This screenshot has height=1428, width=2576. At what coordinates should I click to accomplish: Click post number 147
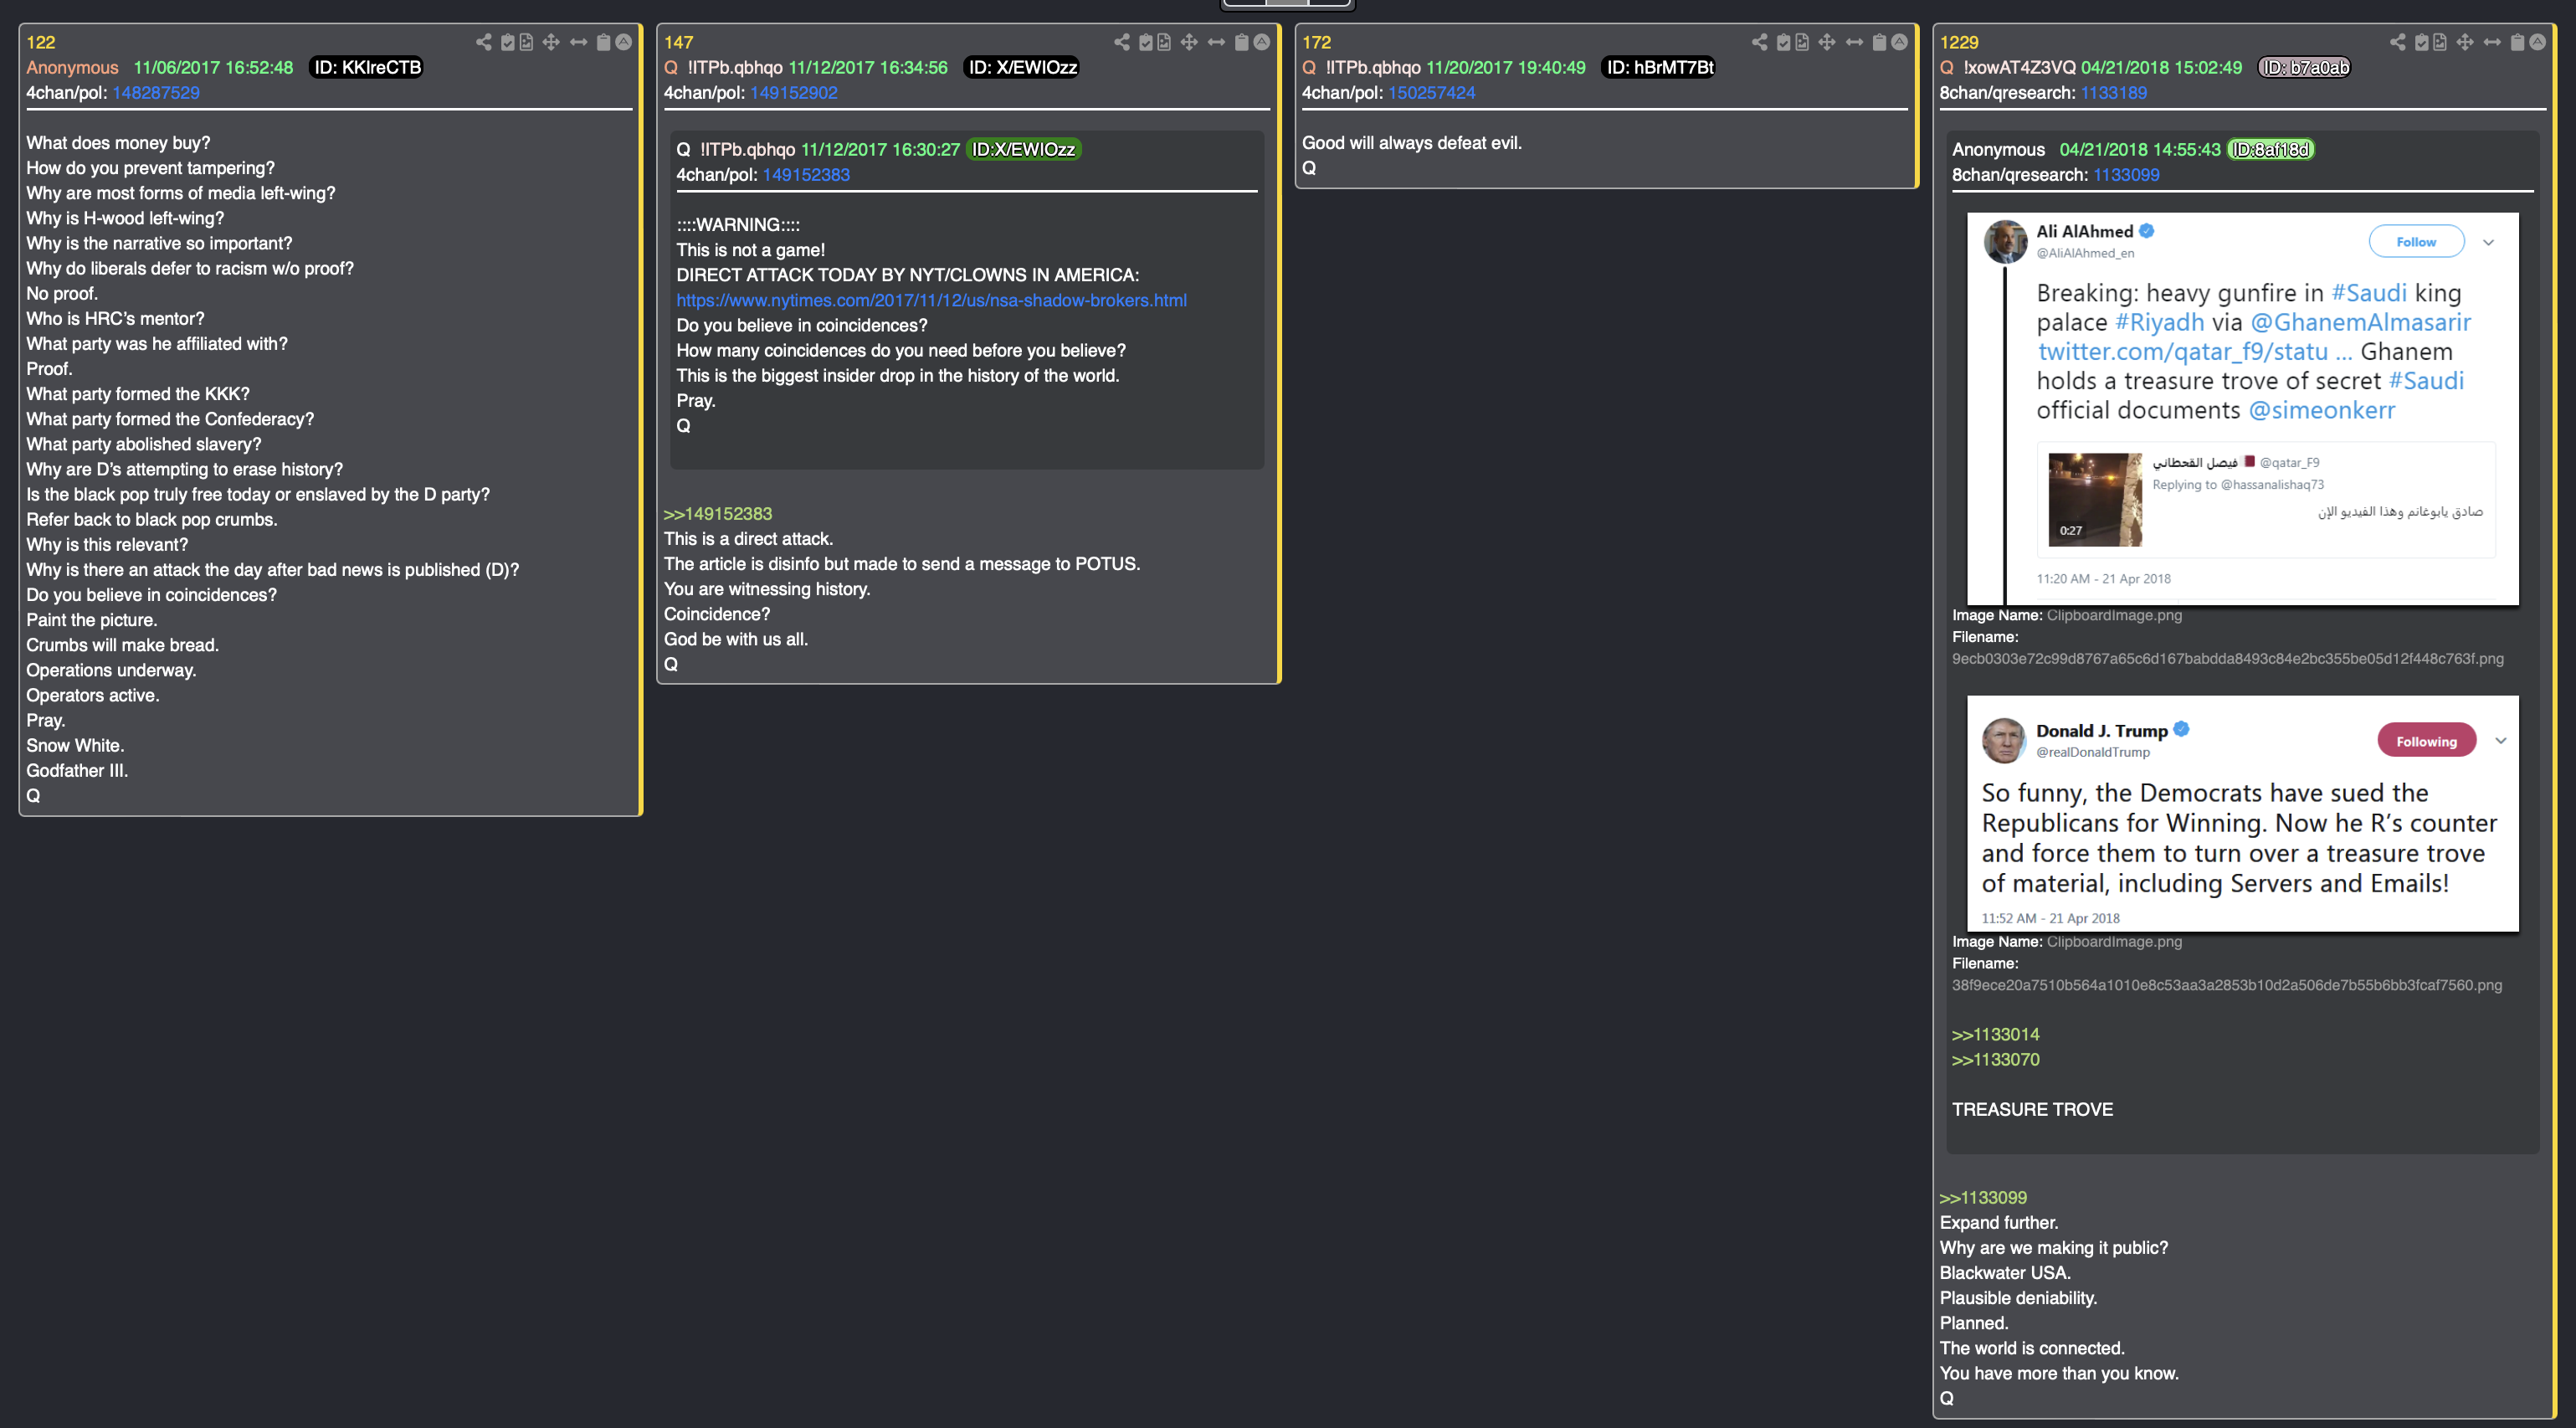(x=678, y=43)
